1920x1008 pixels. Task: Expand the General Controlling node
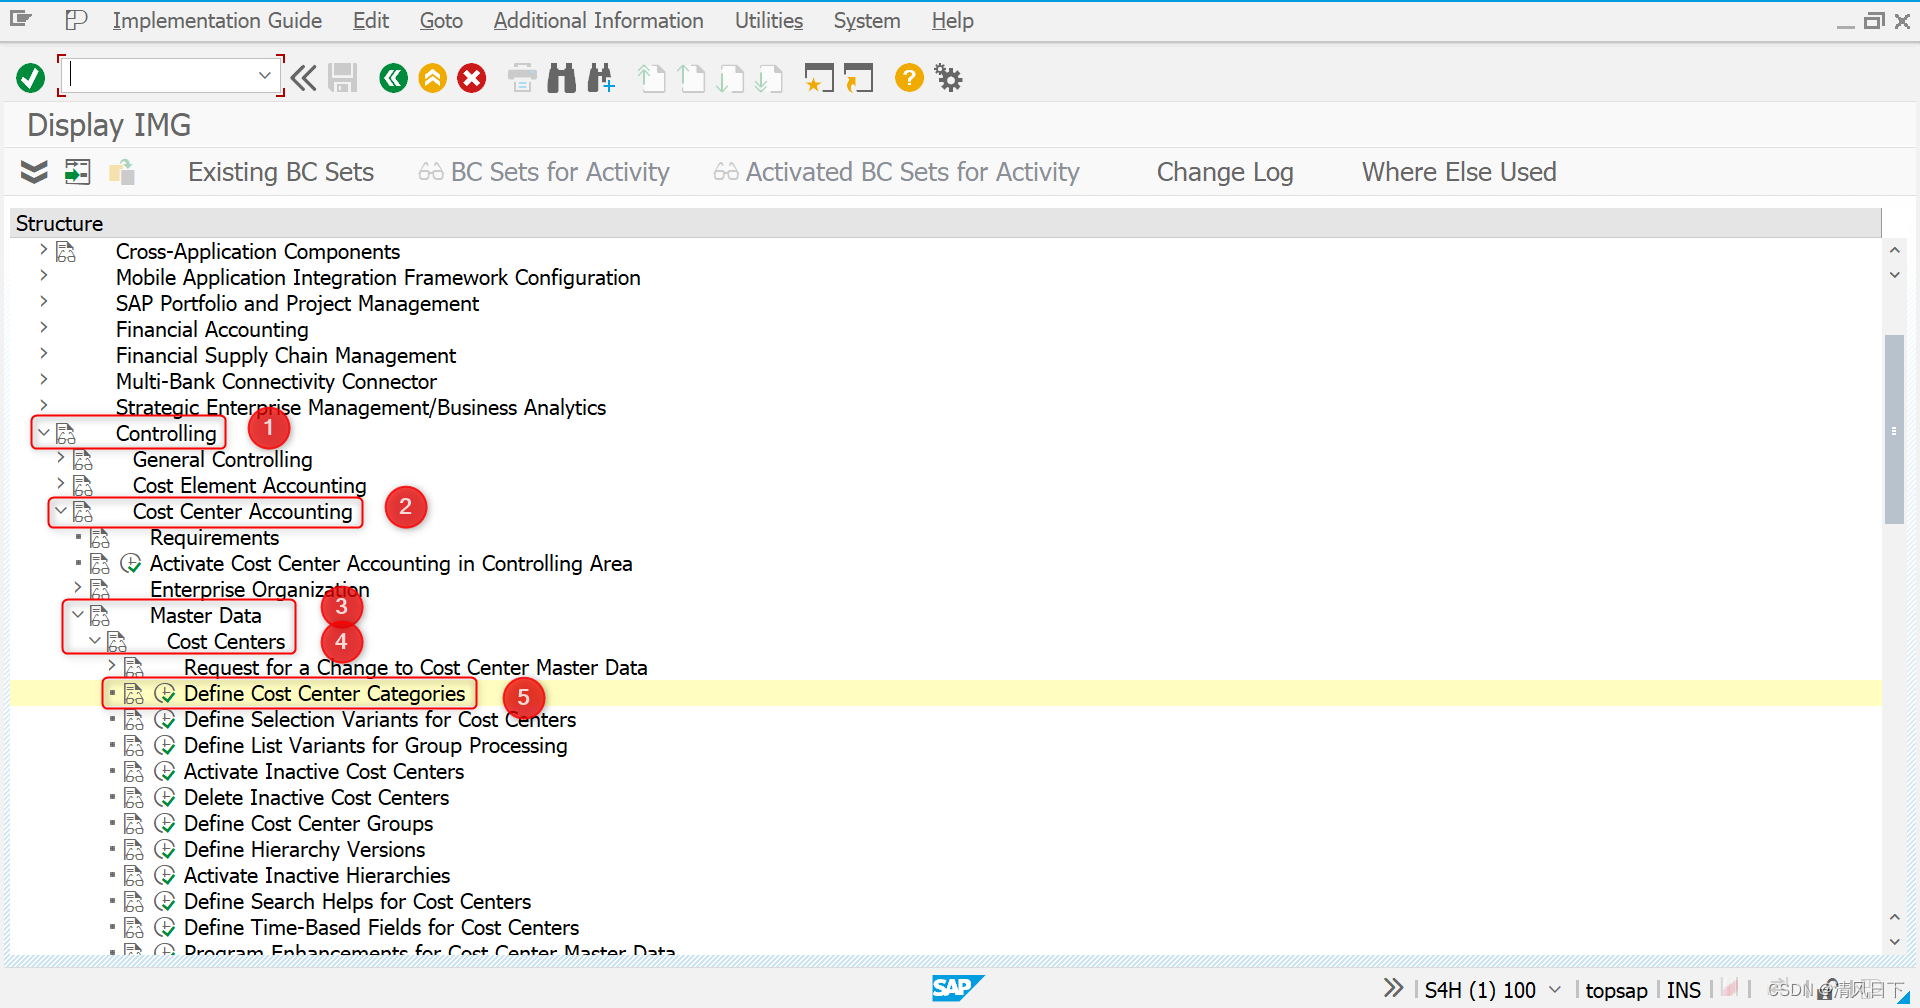[60, 457]
